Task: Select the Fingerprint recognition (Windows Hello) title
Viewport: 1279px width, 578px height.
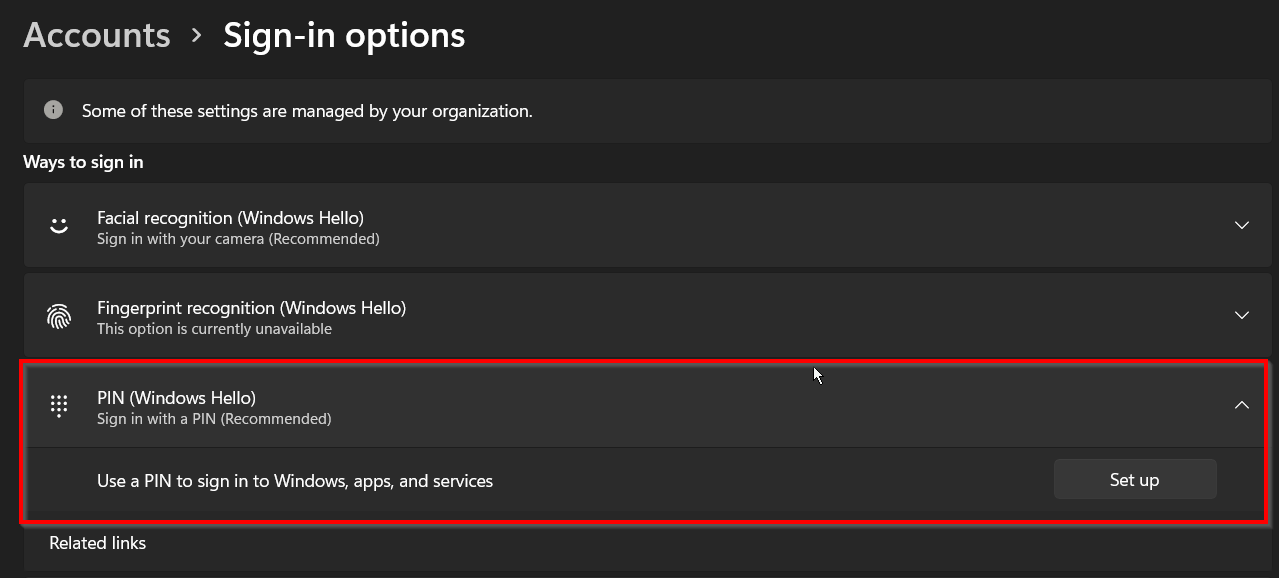Action: point(251,307)
